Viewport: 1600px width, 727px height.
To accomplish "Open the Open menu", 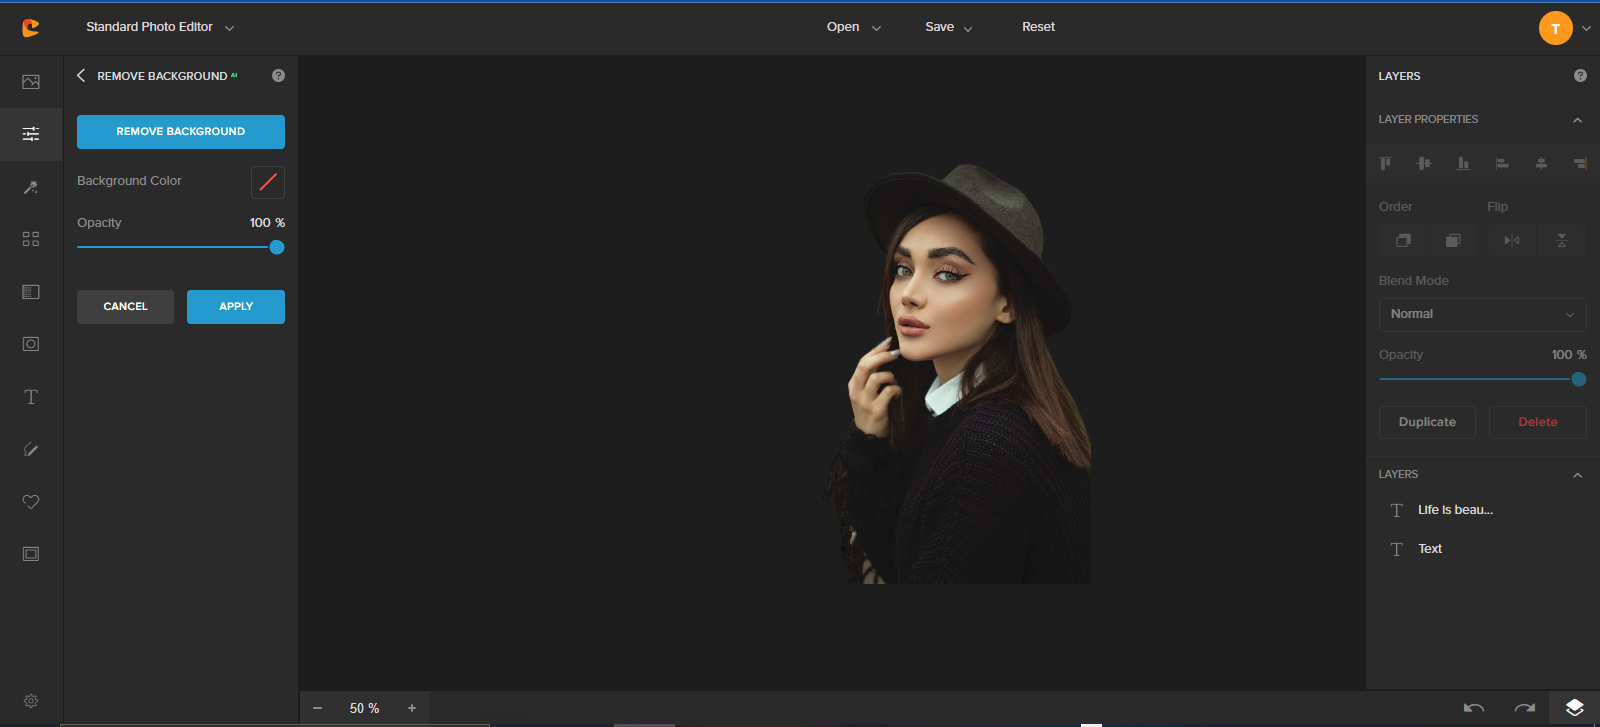I will point(854,27).
